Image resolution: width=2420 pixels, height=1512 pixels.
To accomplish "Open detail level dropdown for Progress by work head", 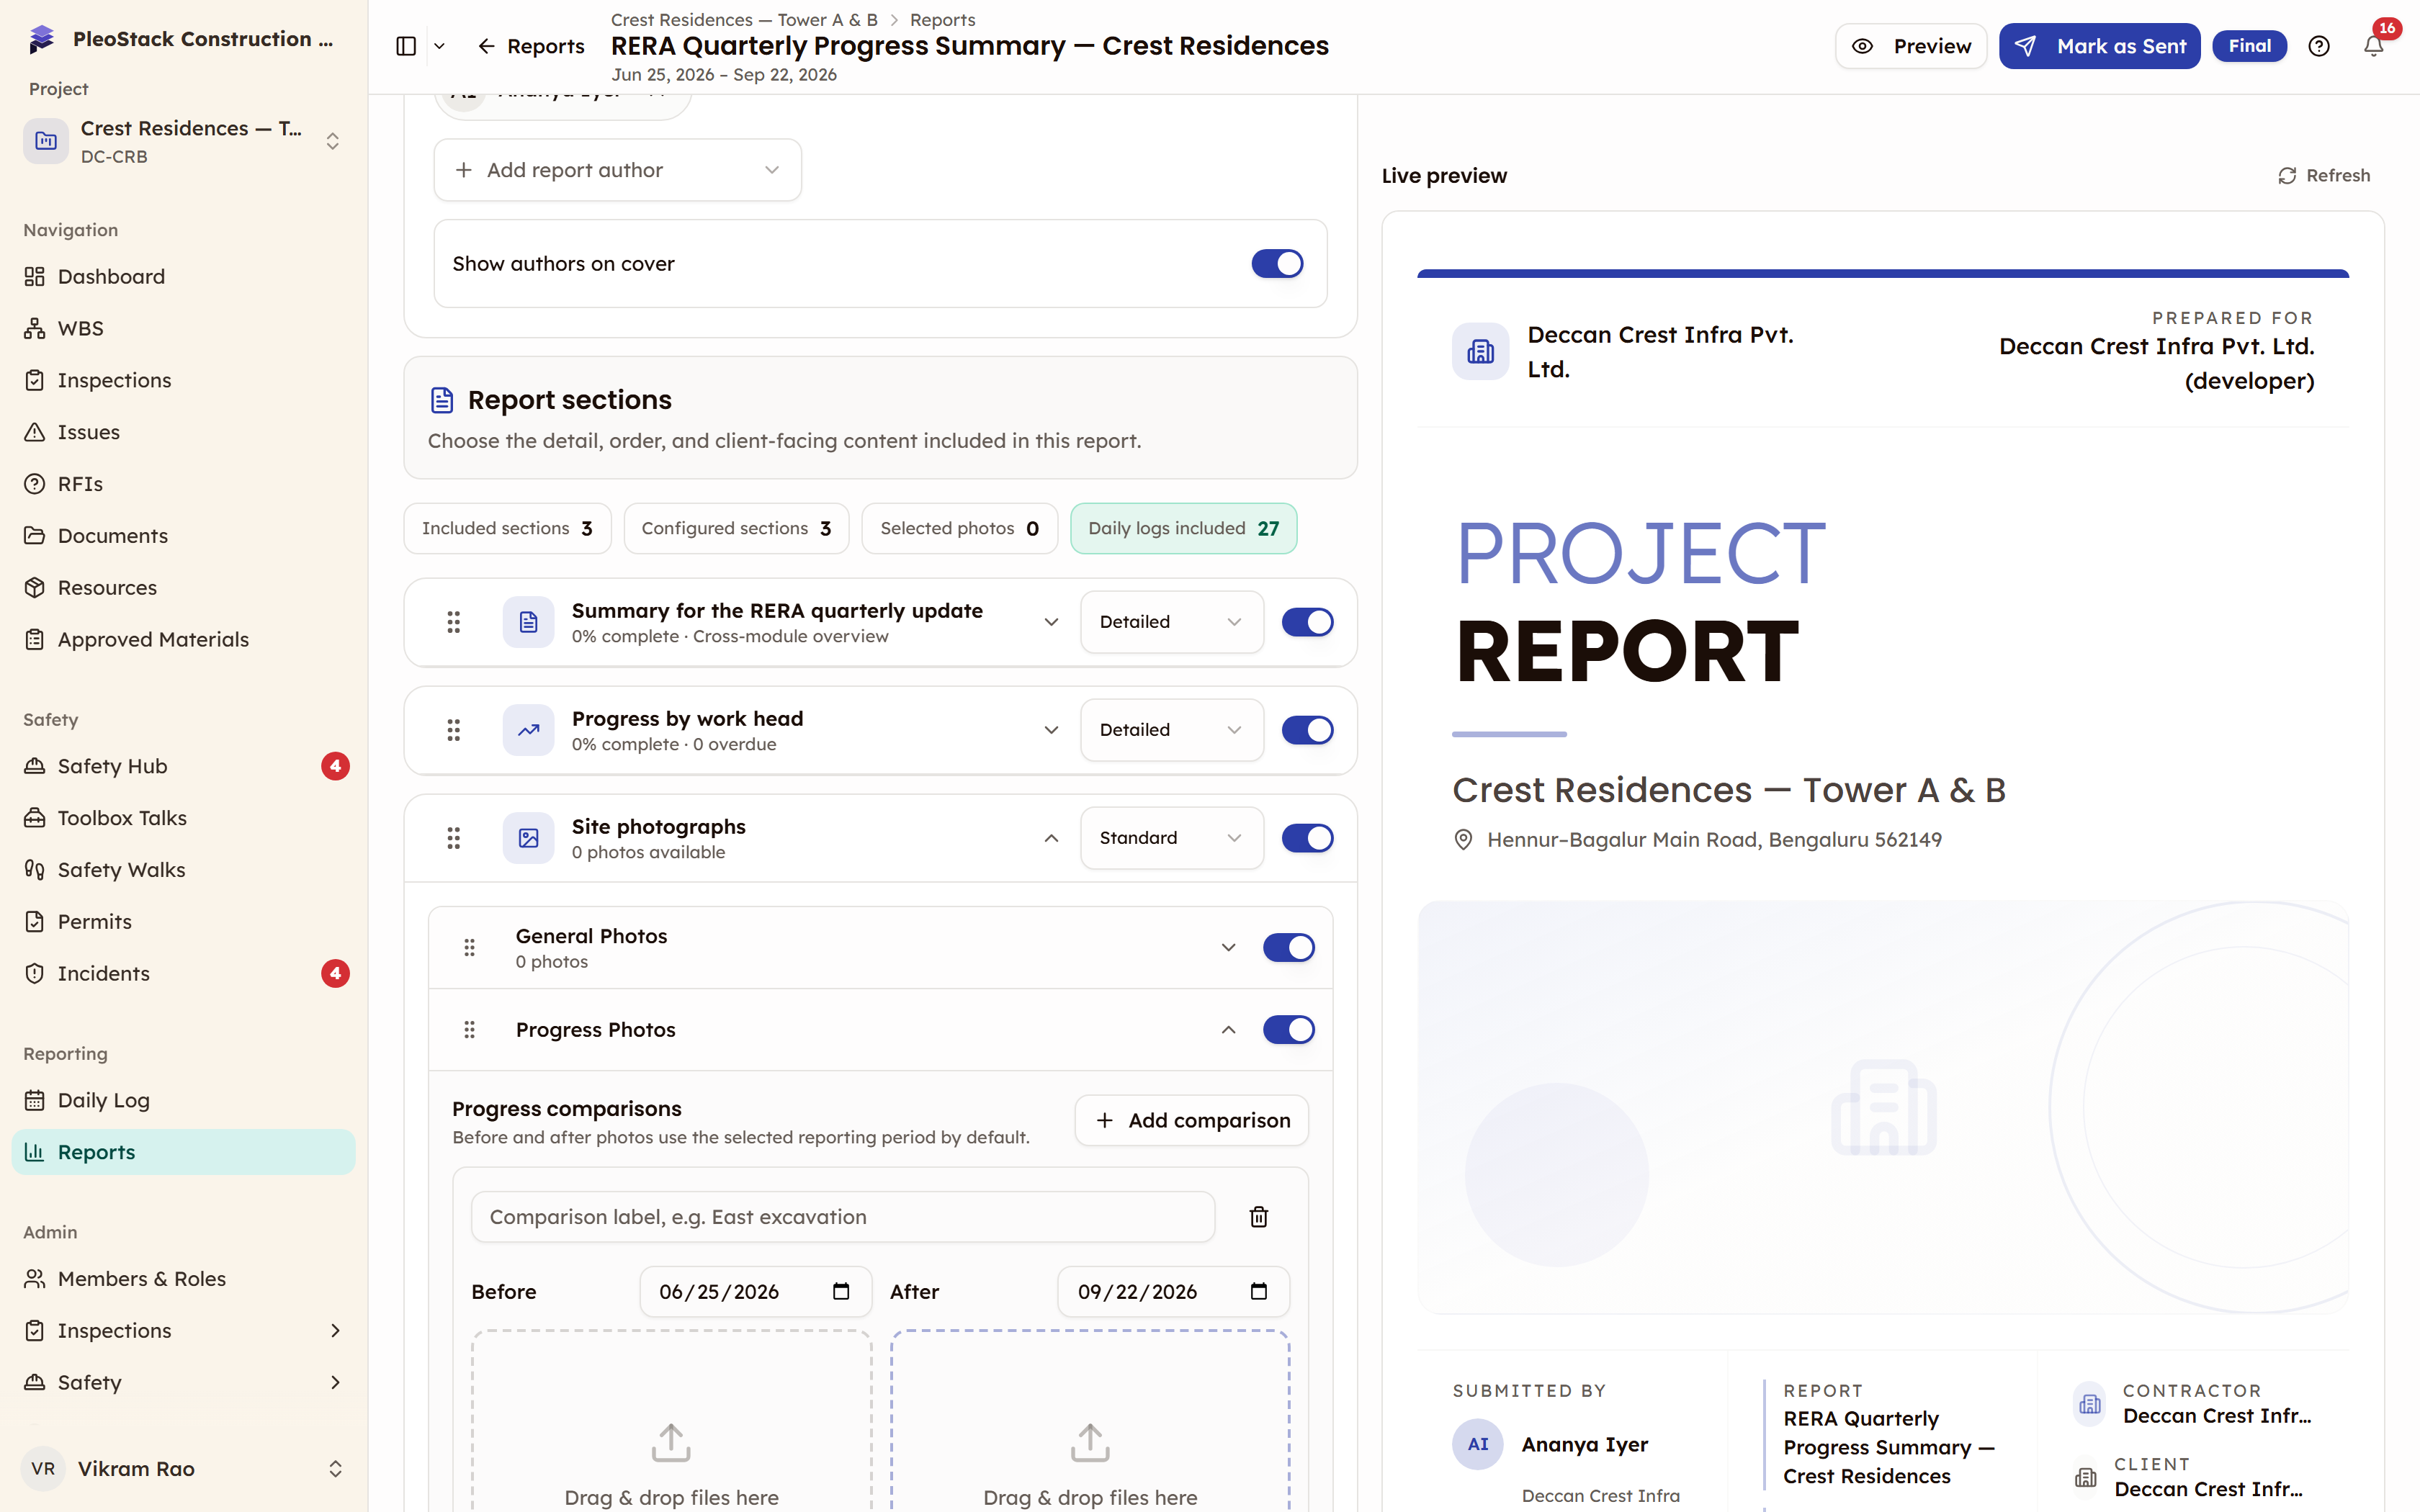I will [1171, 730].
